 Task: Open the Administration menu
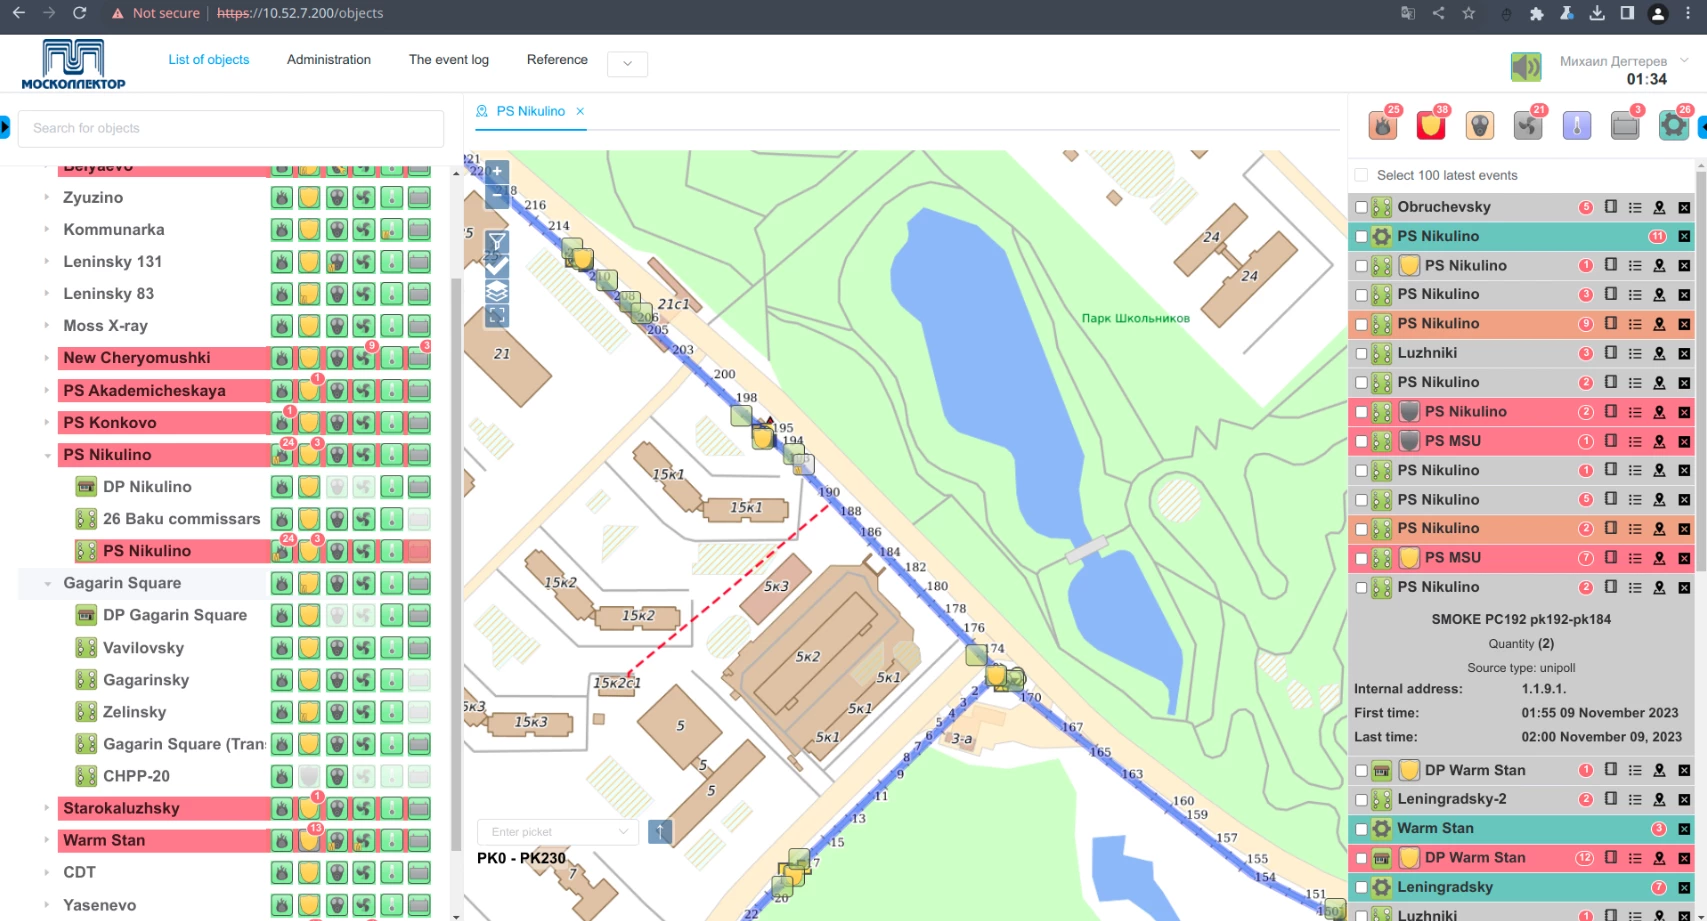click(328, 60)
